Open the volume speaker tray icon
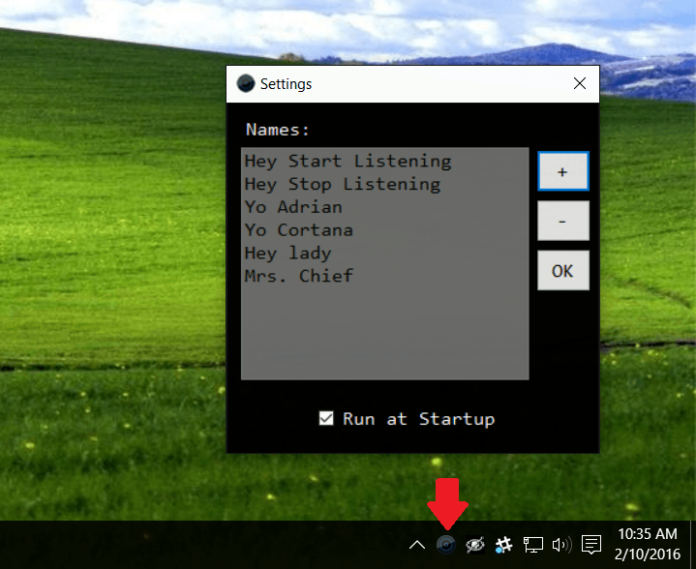Viewport: 696px width, 569px height. [x=562, y=545]
